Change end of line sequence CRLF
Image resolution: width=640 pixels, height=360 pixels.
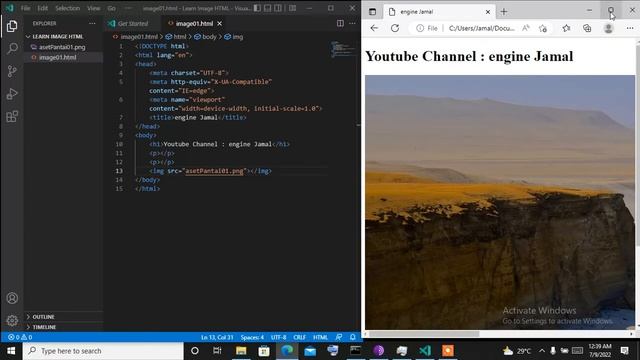tap(299, 337)
